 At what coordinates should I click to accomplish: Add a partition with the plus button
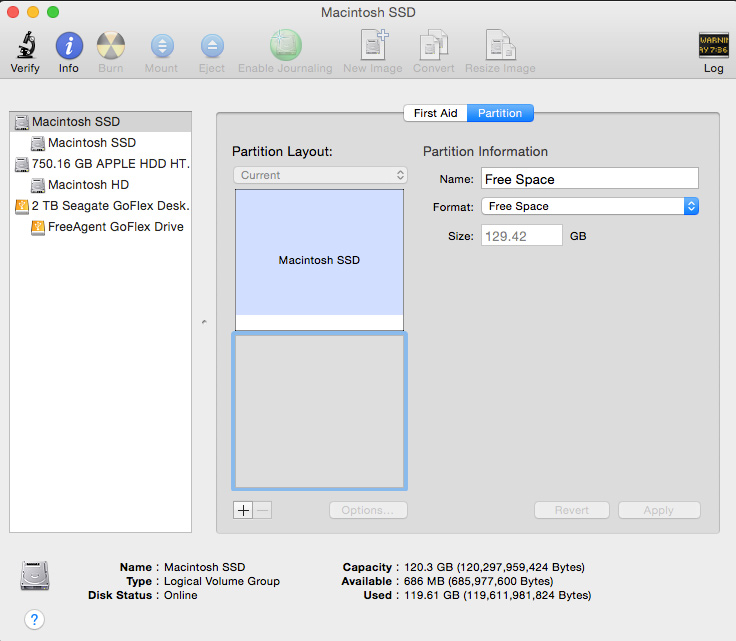[243, 510]
